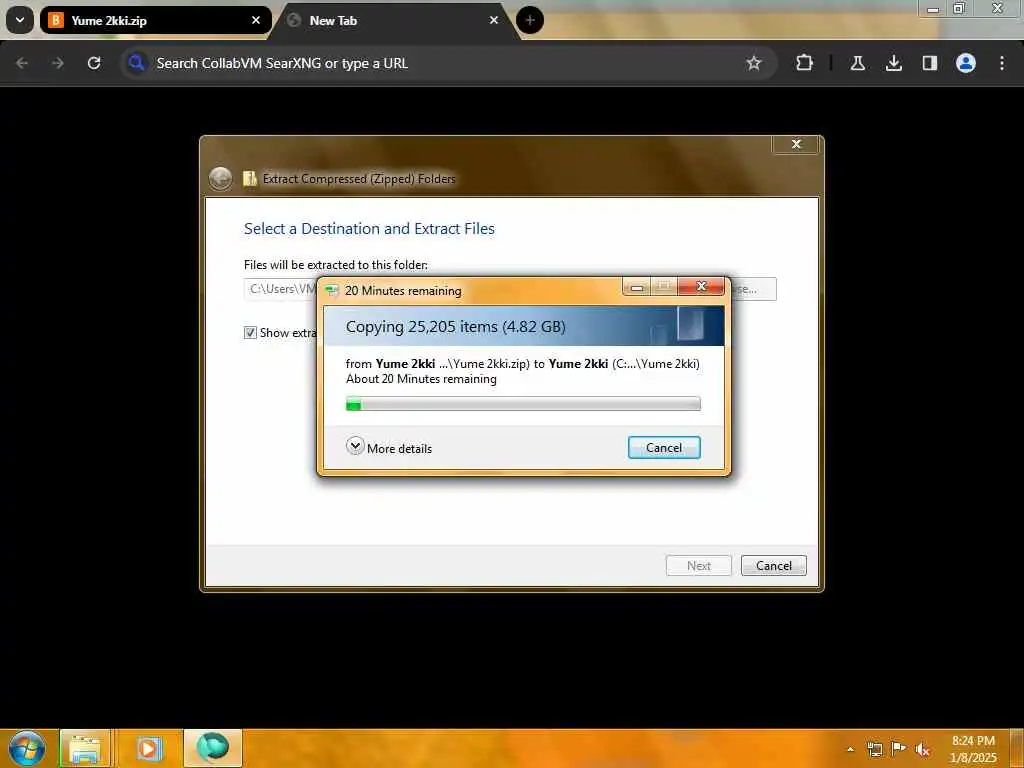Minimize the browser window

click(933, 9)
